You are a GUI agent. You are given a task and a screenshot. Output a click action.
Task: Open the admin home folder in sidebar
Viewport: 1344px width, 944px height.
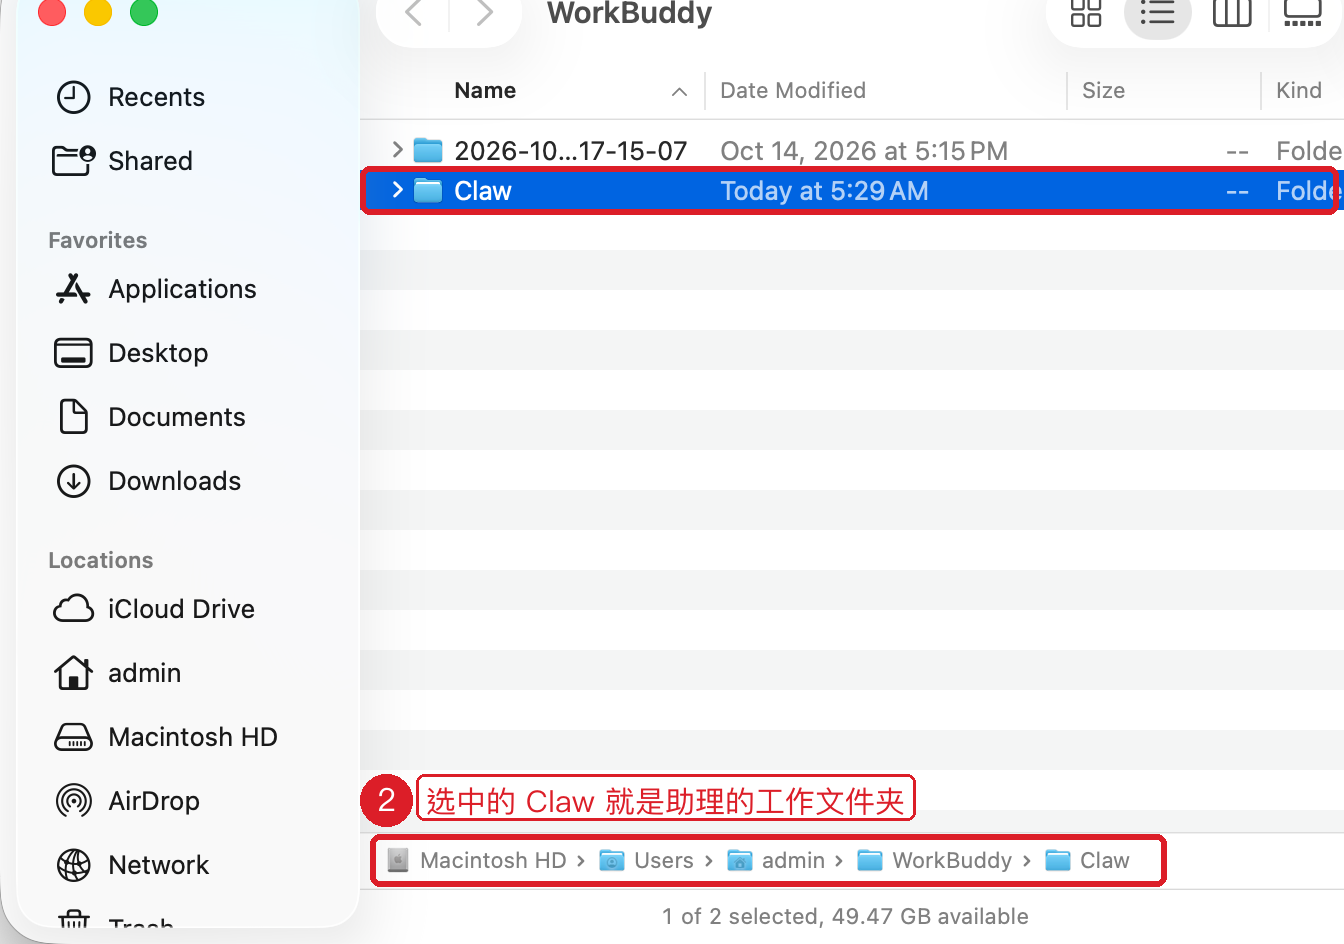[x=118, y=673]
